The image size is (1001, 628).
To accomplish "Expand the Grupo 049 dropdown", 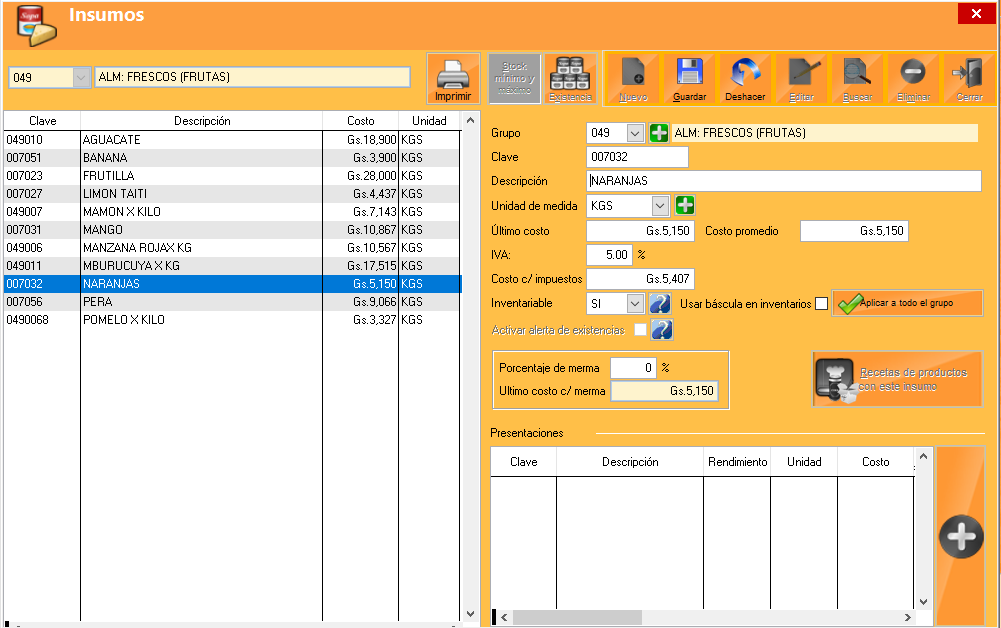I will tap(635, 133).
